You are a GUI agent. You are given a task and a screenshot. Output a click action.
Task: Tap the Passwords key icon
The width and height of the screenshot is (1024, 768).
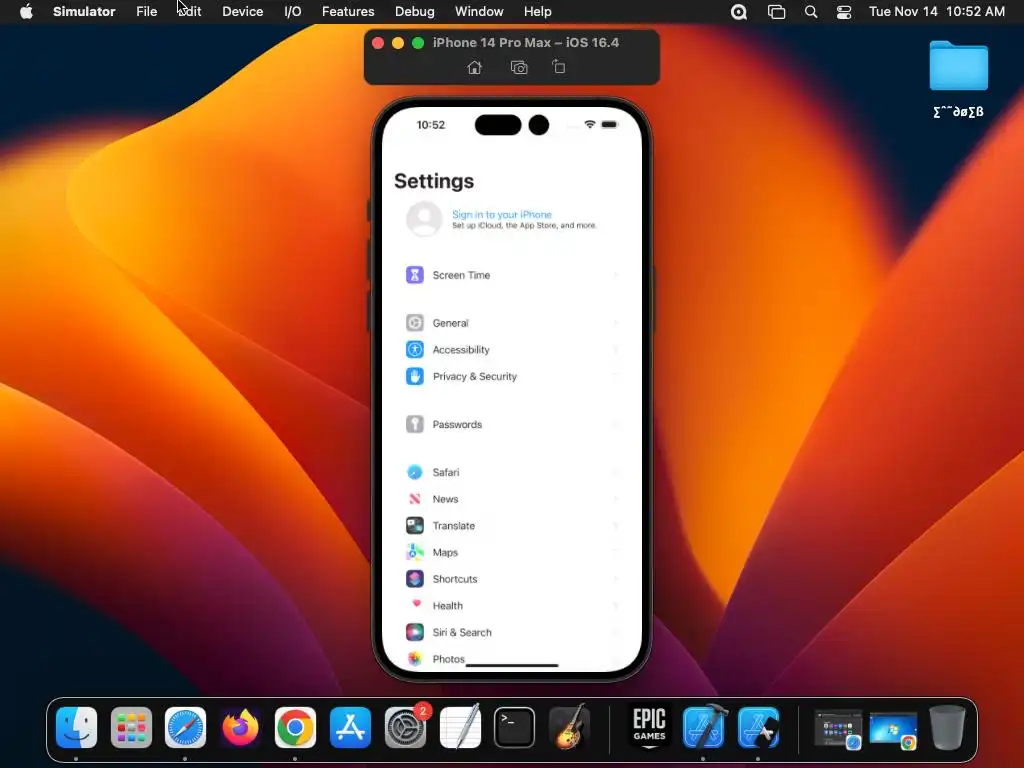pyautogui.click(x=415, y=424)
